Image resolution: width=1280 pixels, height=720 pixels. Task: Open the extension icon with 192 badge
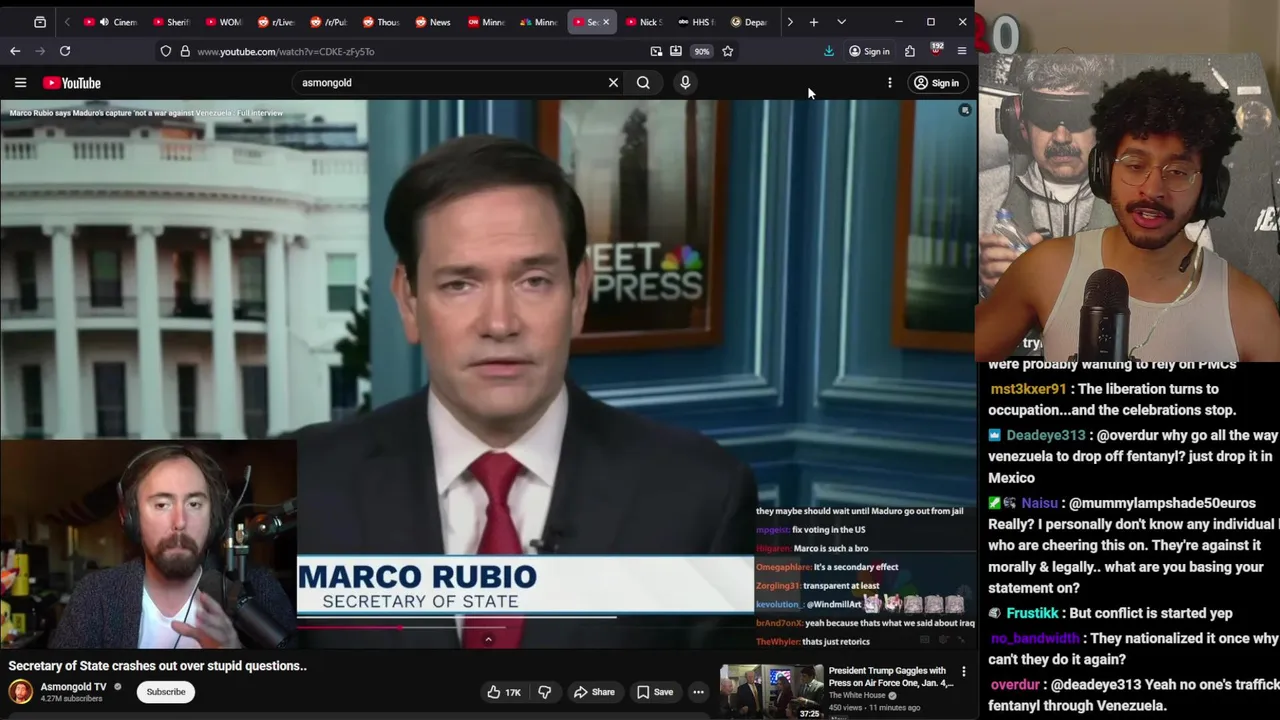click(936, 50)
